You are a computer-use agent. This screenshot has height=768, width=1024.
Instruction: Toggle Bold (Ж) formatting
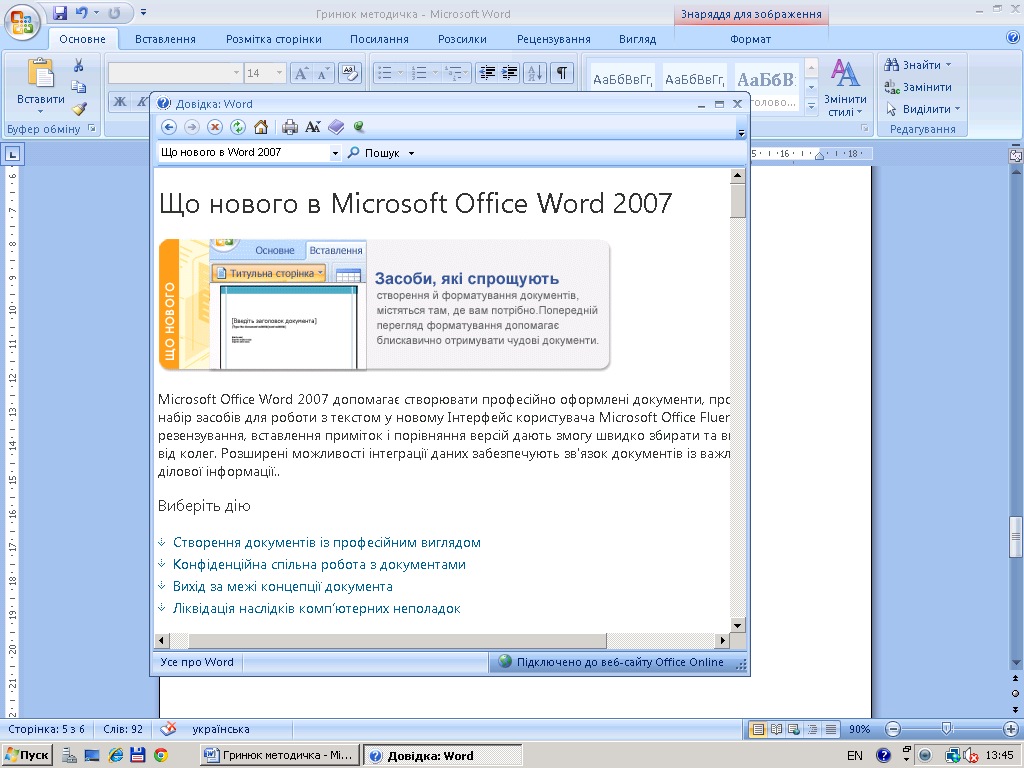(x=120, y=101)
